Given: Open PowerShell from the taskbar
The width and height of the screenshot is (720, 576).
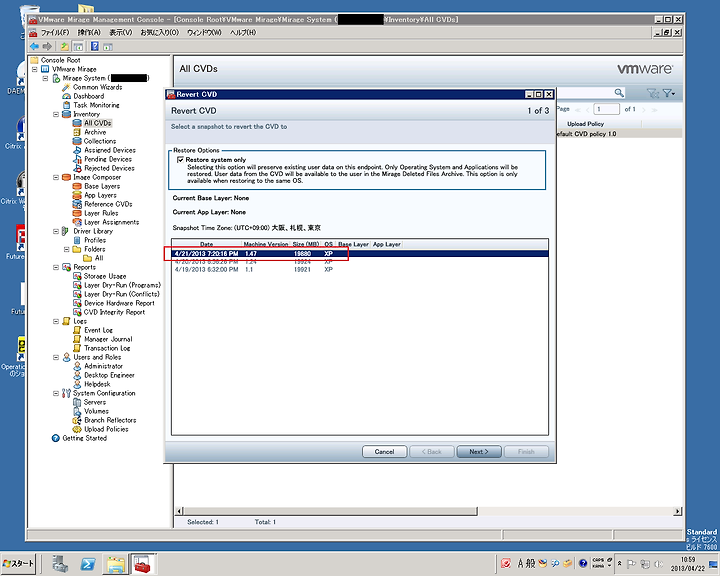Looking at the screenshot, I should click(x=88, y=564).
